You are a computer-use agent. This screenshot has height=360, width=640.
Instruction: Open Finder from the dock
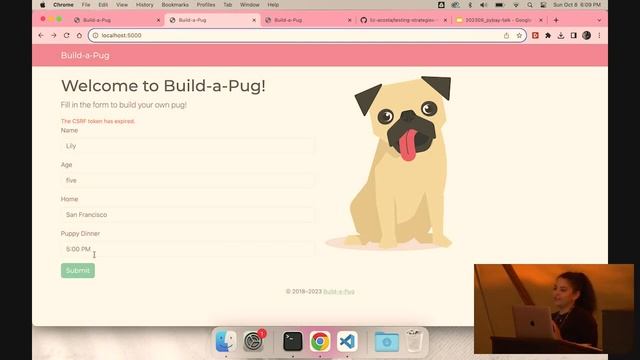coord(226,341)
